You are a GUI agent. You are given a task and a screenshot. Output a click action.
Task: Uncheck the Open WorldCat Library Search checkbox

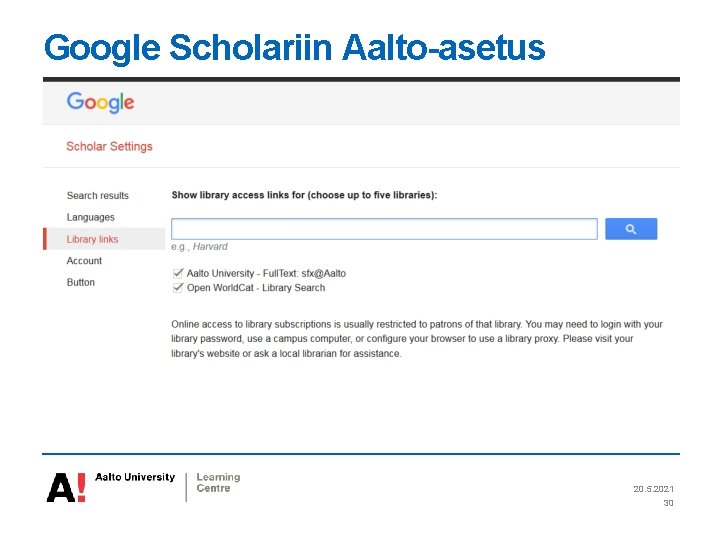178,288
